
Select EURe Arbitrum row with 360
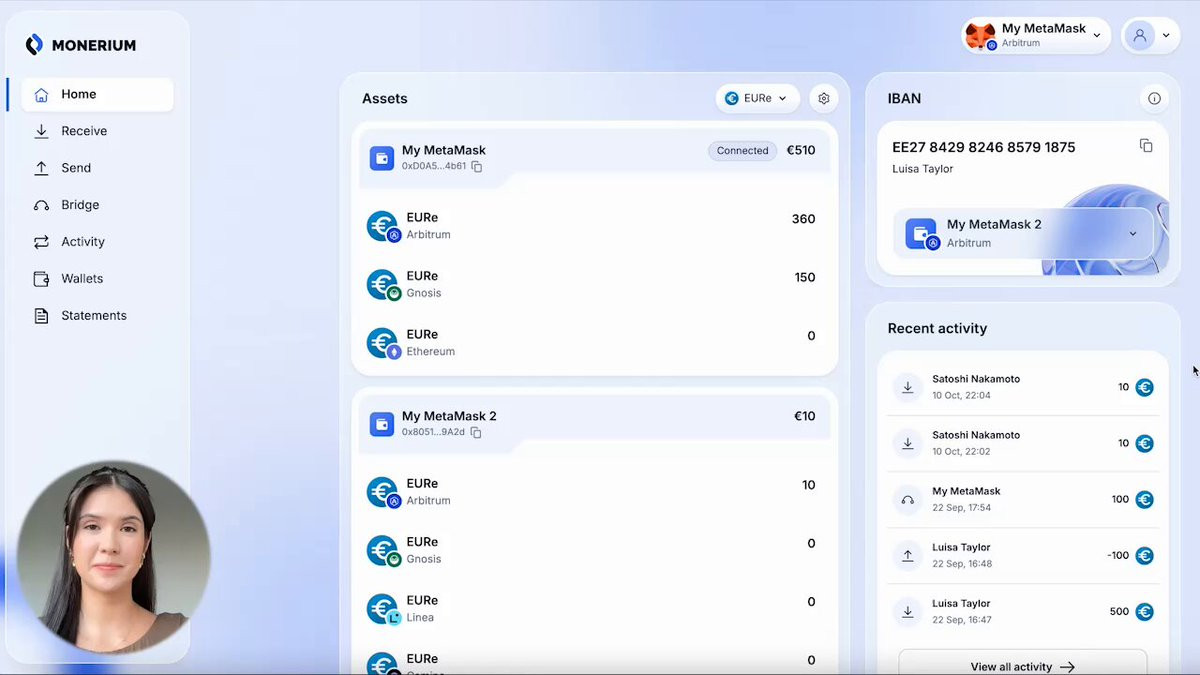tap(594, 226)
